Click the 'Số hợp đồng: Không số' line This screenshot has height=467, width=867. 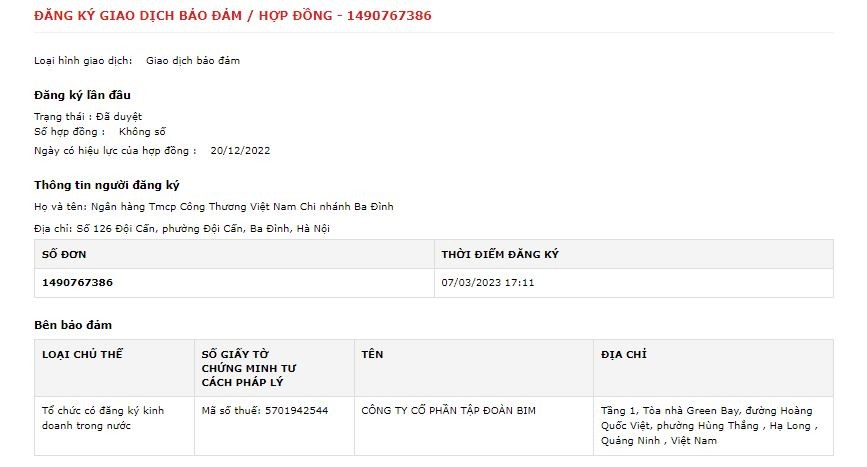(x=100, y=132)
